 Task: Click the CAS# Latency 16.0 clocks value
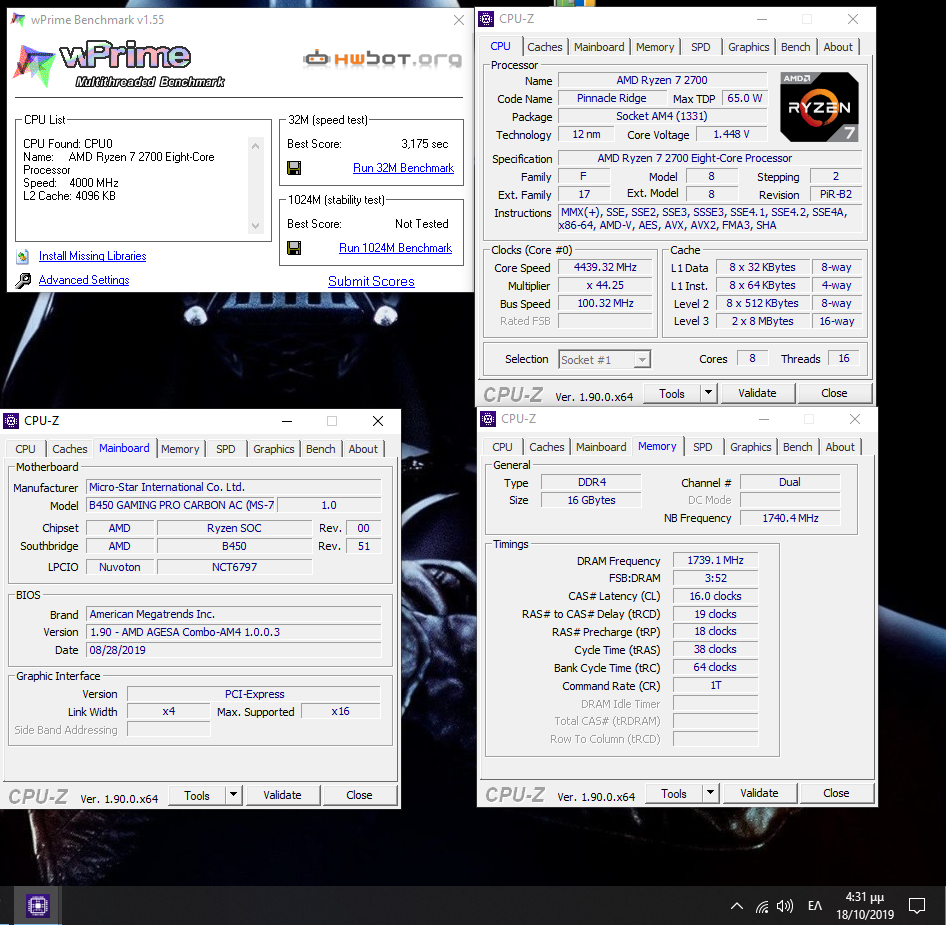coord(715,596)
